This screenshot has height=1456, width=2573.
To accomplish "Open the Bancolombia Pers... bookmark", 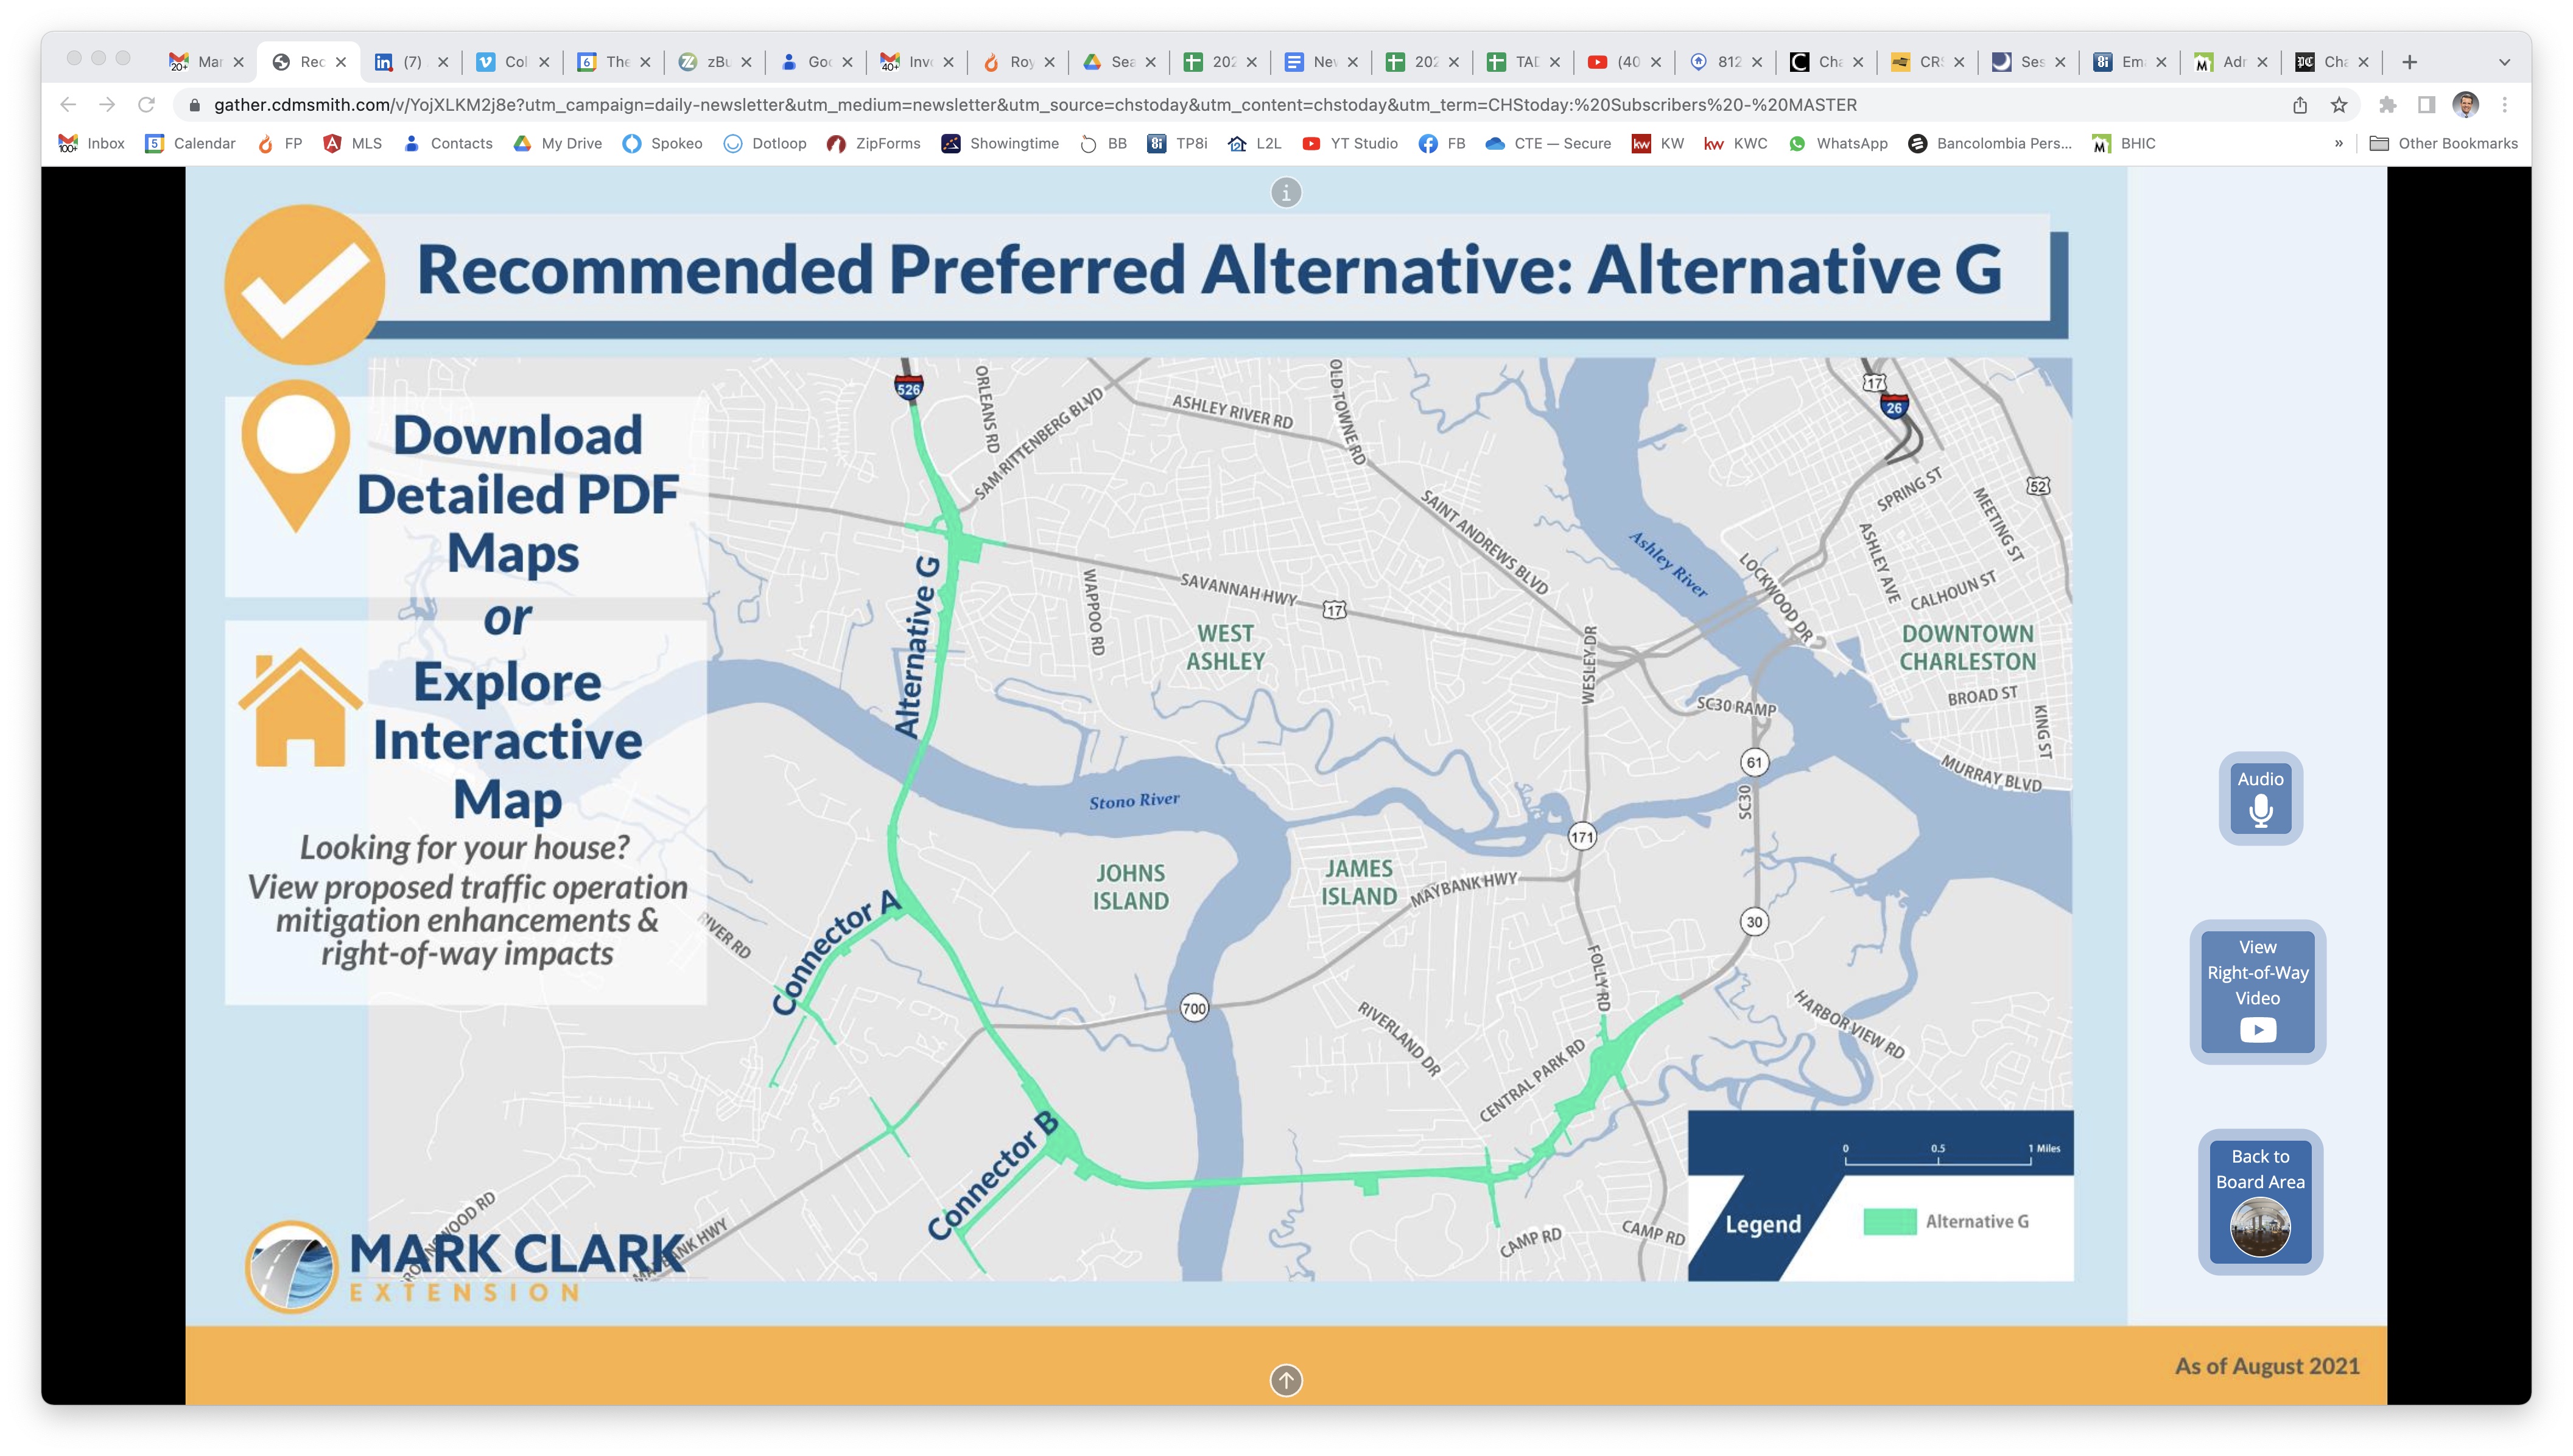I will (x=1989, y=144).
